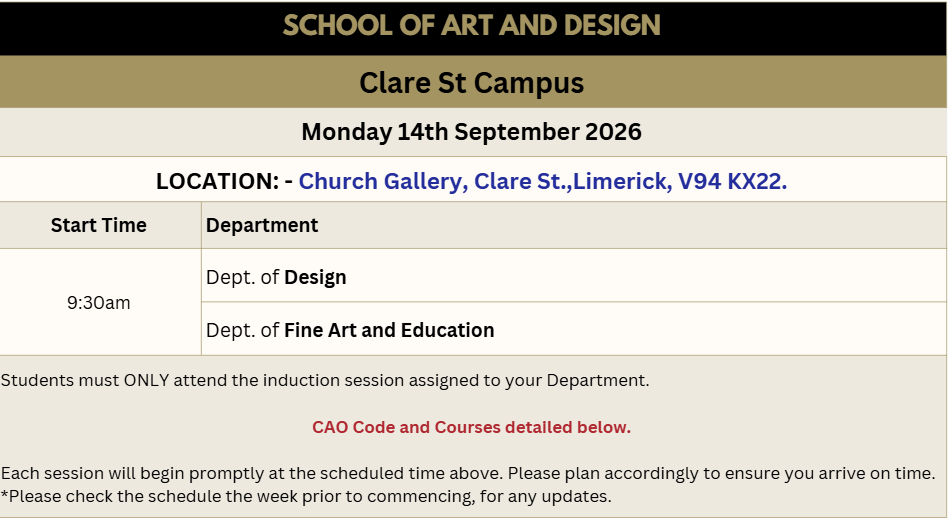This screenshot has width=948, height=521.
Task: Click the Each session will begin promptly line
Action: [x=468, y=473]
